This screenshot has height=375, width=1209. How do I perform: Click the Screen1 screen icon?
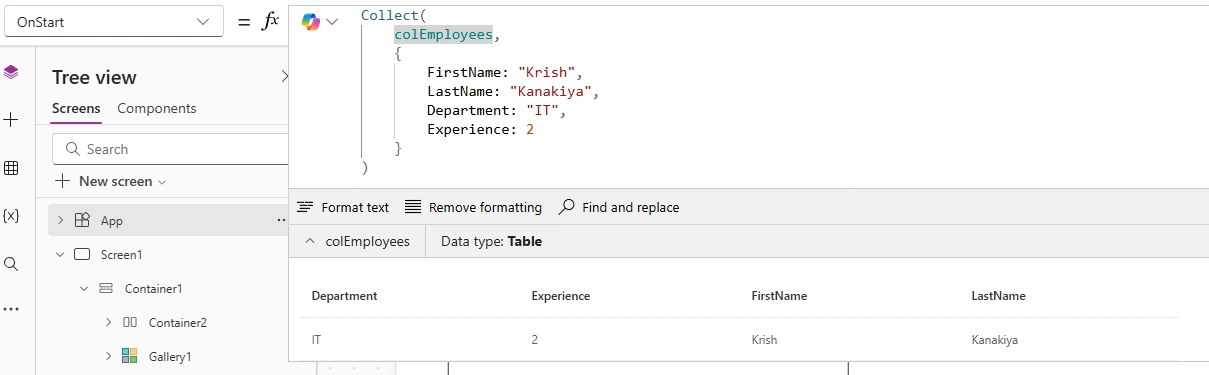[x=83, y=254]
